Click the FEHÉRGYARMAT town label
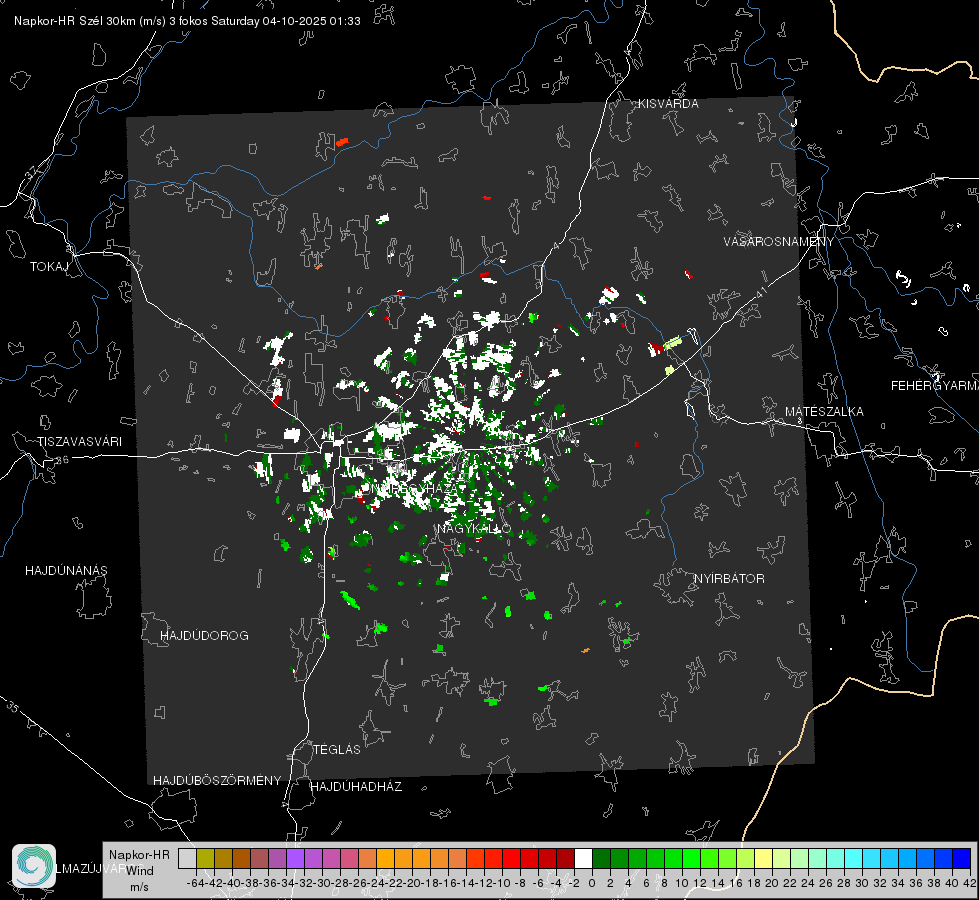 (934, 386)
